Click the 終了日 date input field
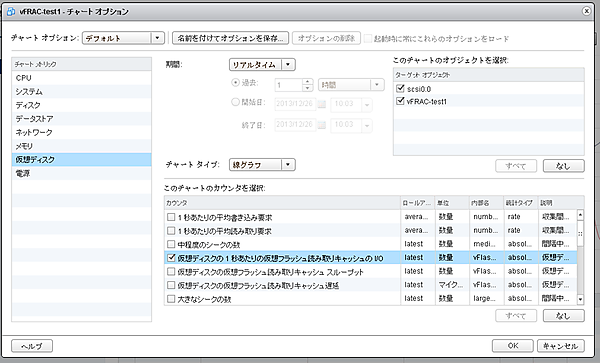The image size is (600, 363). tap(295, 125)
